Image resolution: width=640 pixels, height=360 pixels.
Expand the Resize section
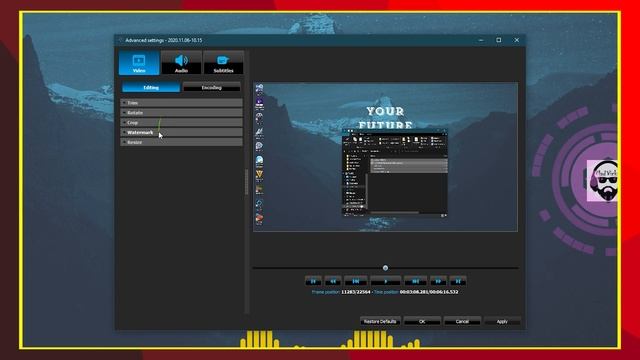tap(181, 142)
